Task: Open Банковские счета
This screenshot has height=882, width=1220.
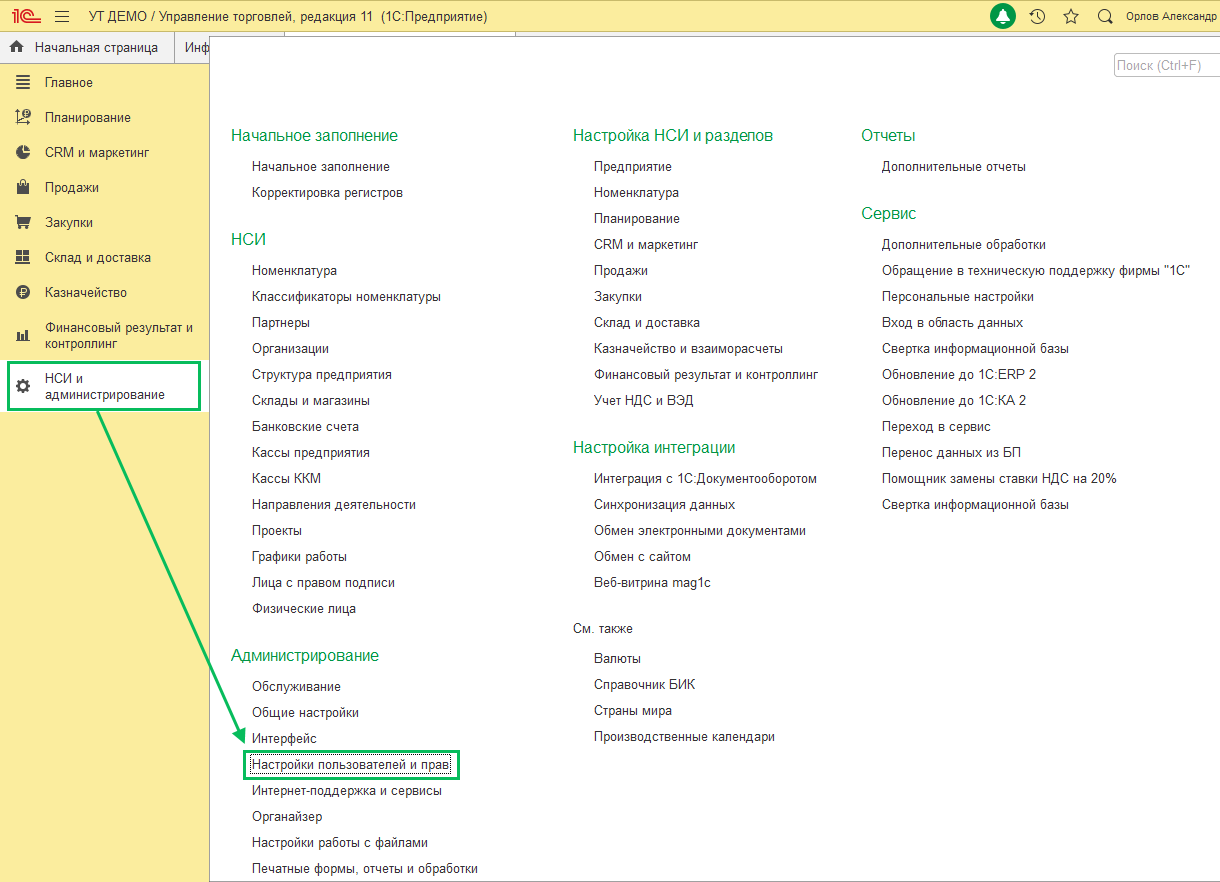Action: point(305,426)
